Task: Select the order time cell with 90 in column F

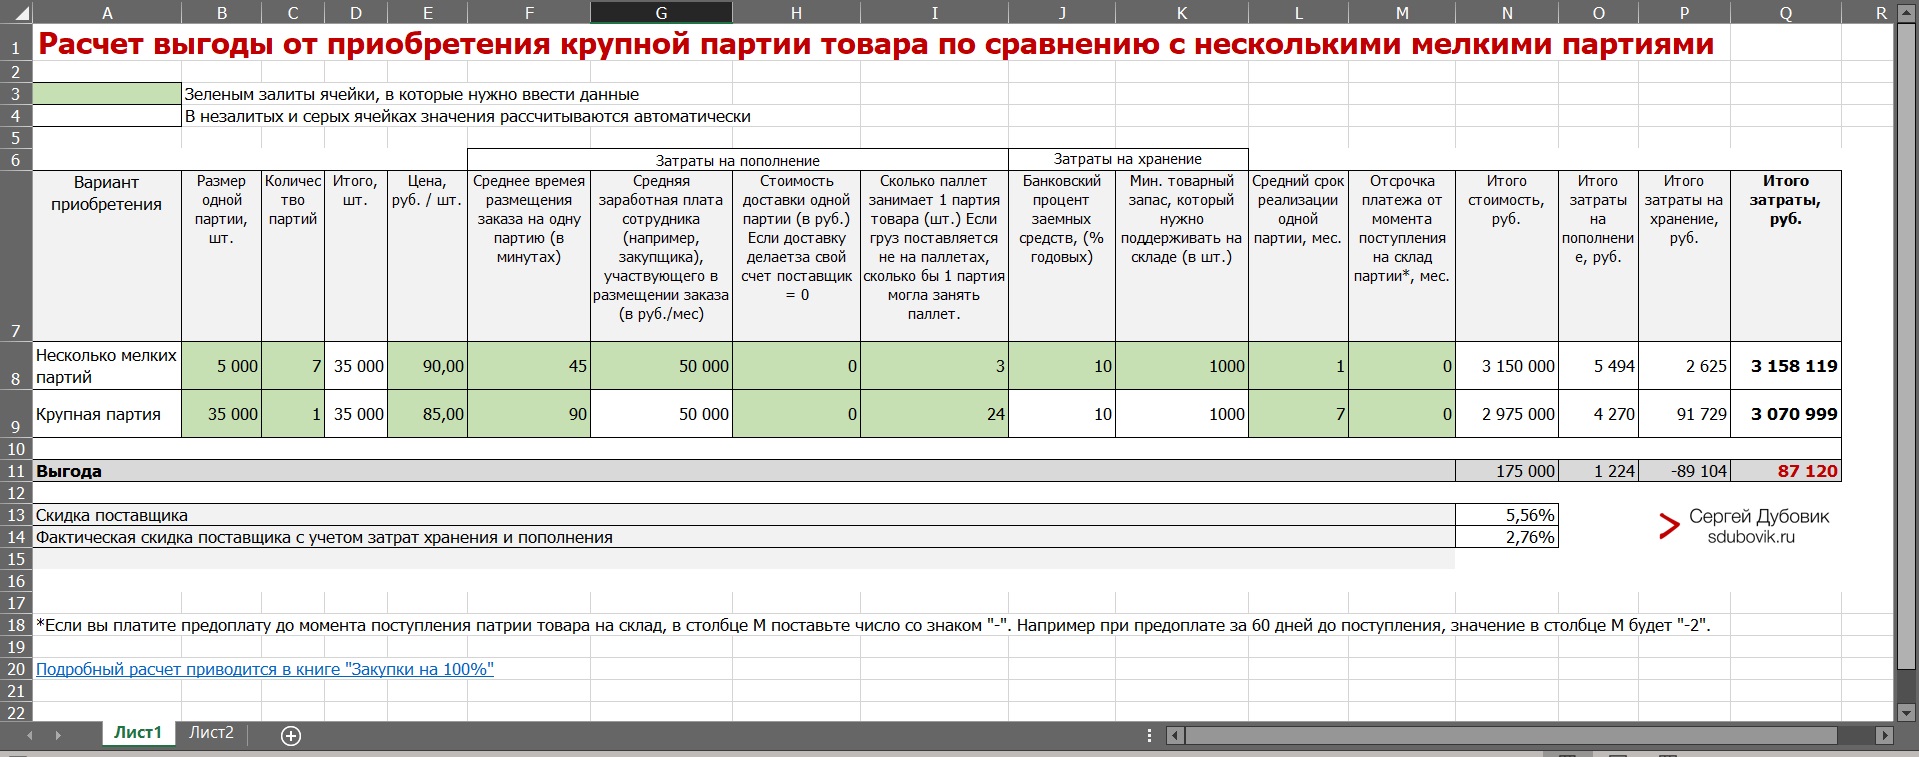Action: tap(529, 414)
